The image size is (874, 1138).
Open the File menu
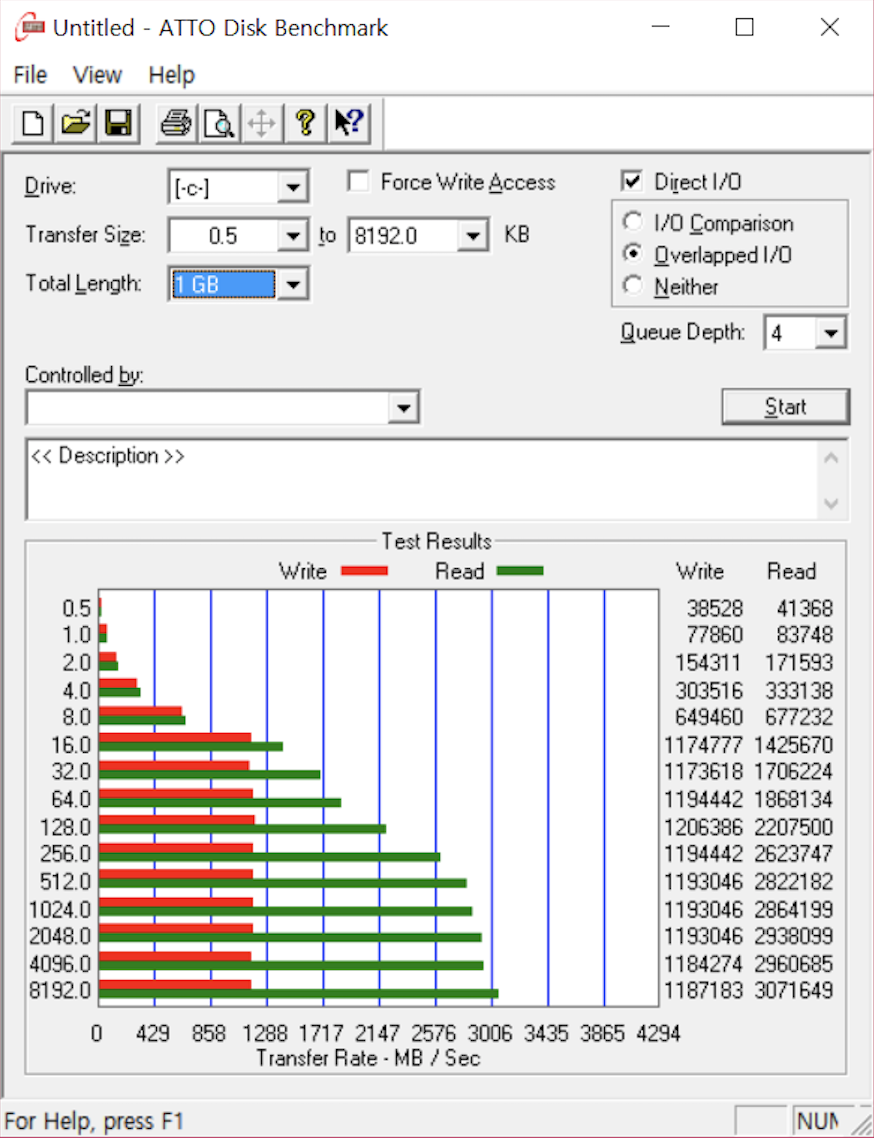30,75
